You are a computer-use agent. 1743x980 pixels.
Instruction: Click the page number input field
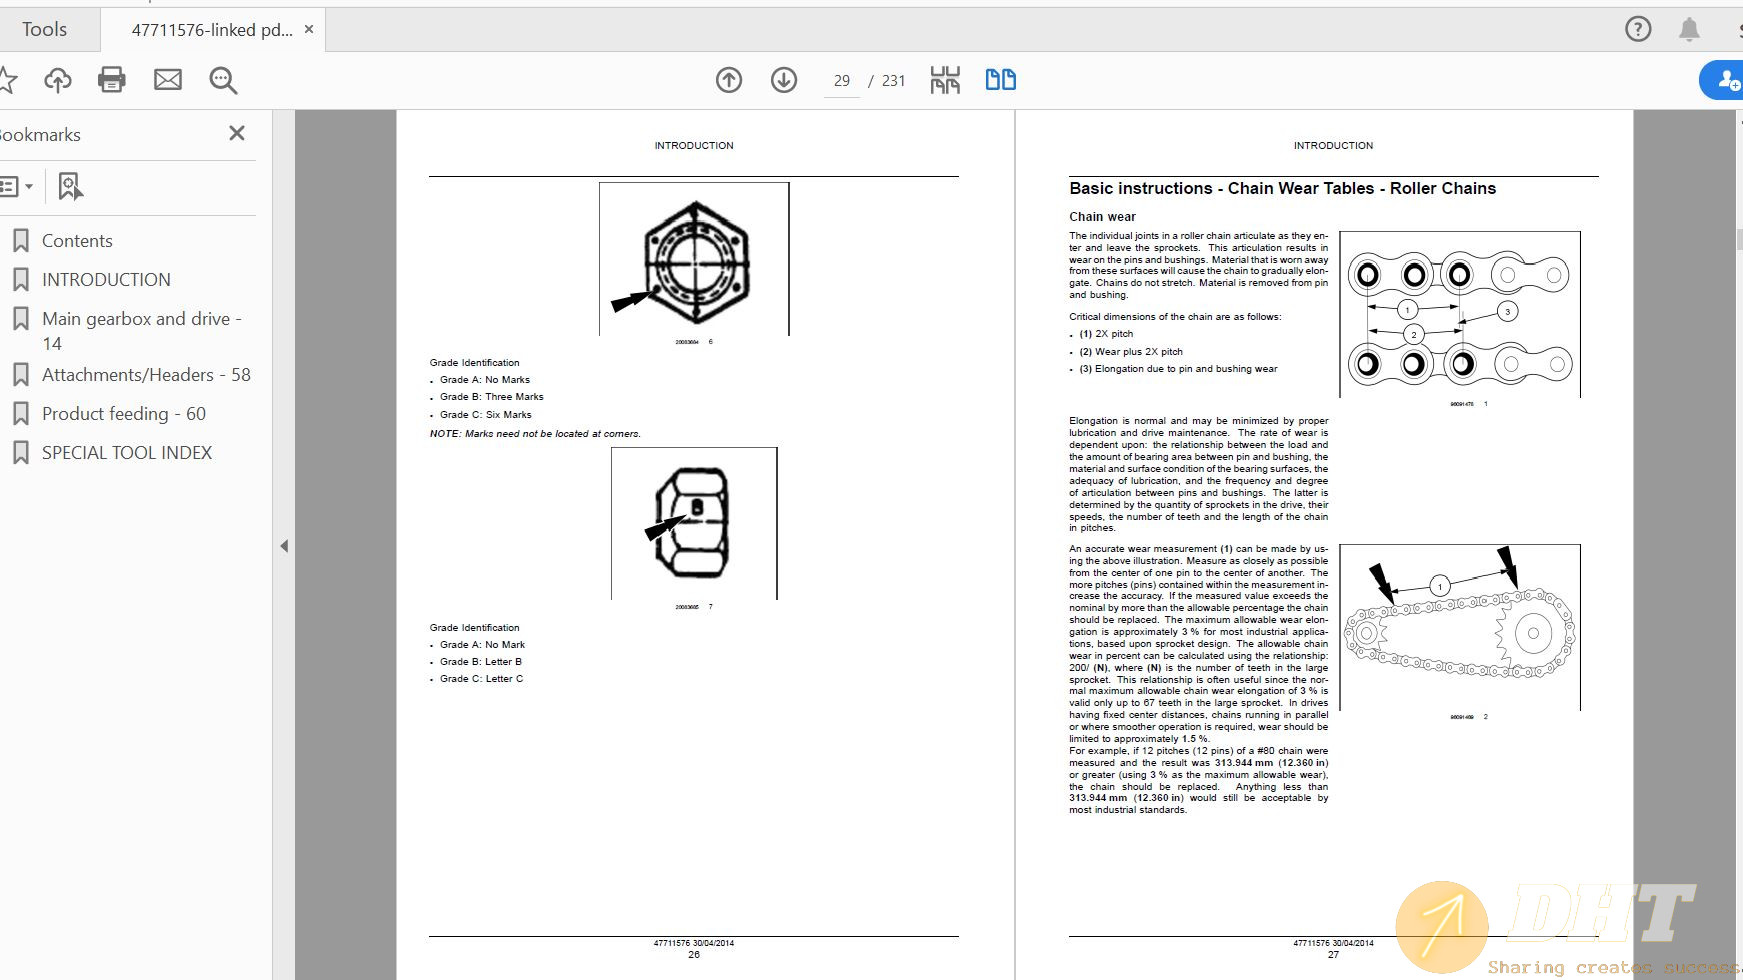tap(842, 81)
